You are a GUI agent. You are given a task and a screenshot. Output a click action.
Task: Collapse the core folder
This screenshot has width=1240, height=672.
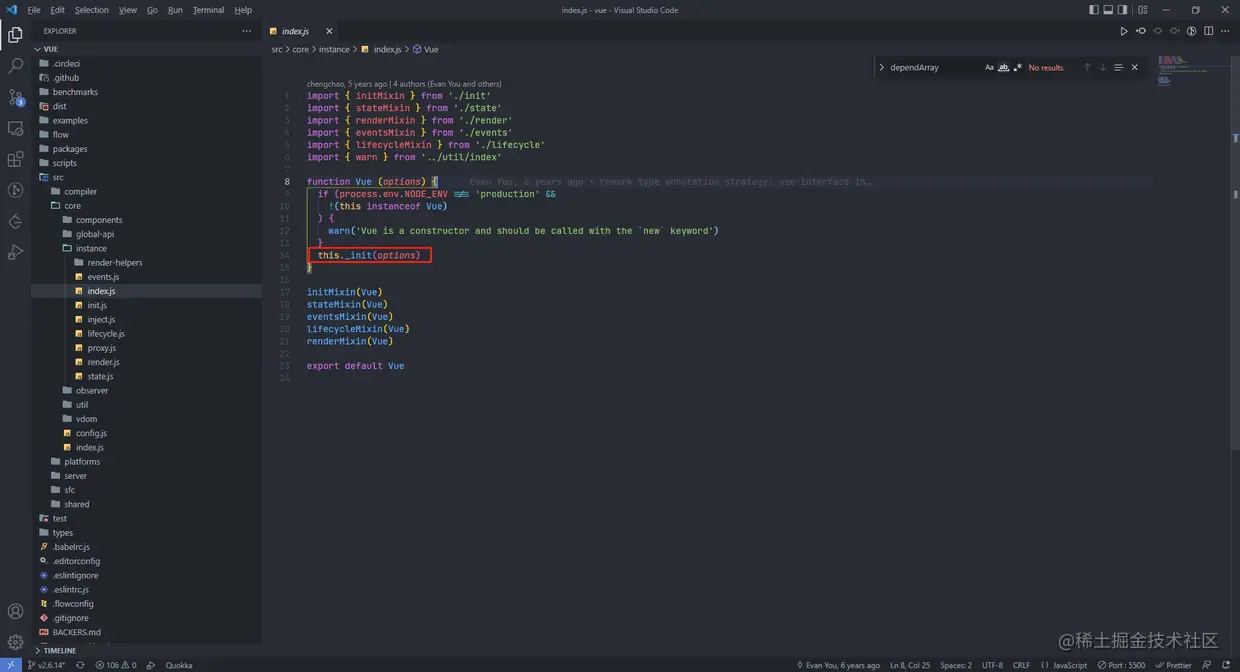146,206
